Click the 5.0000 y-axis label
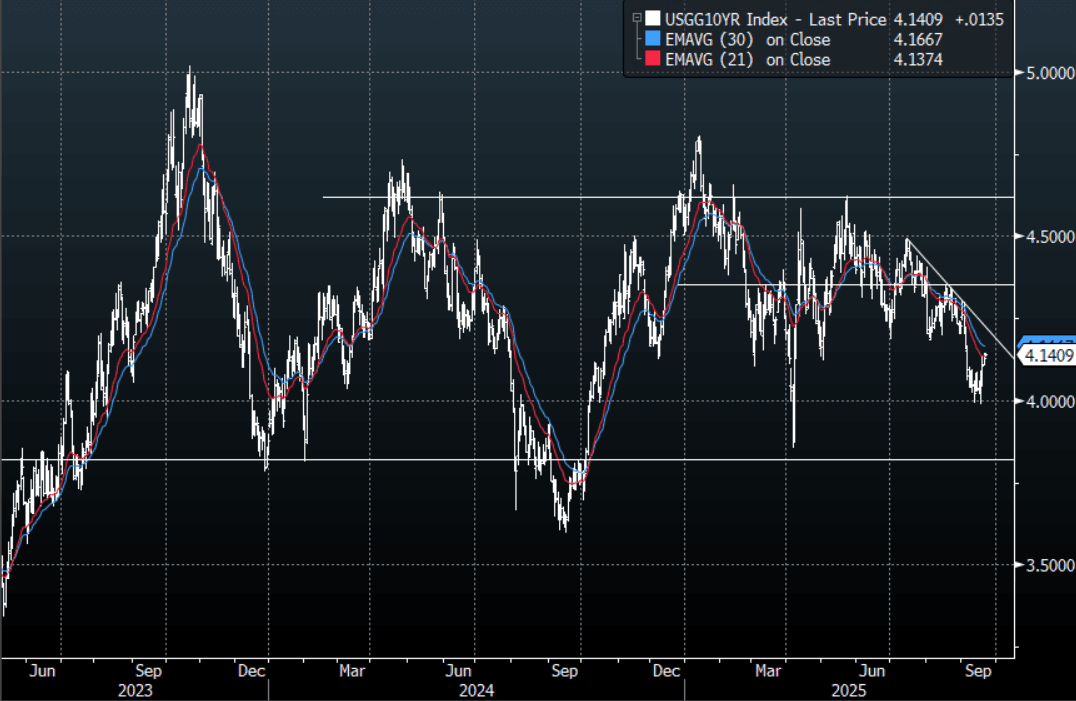 tap(1046, 73)
